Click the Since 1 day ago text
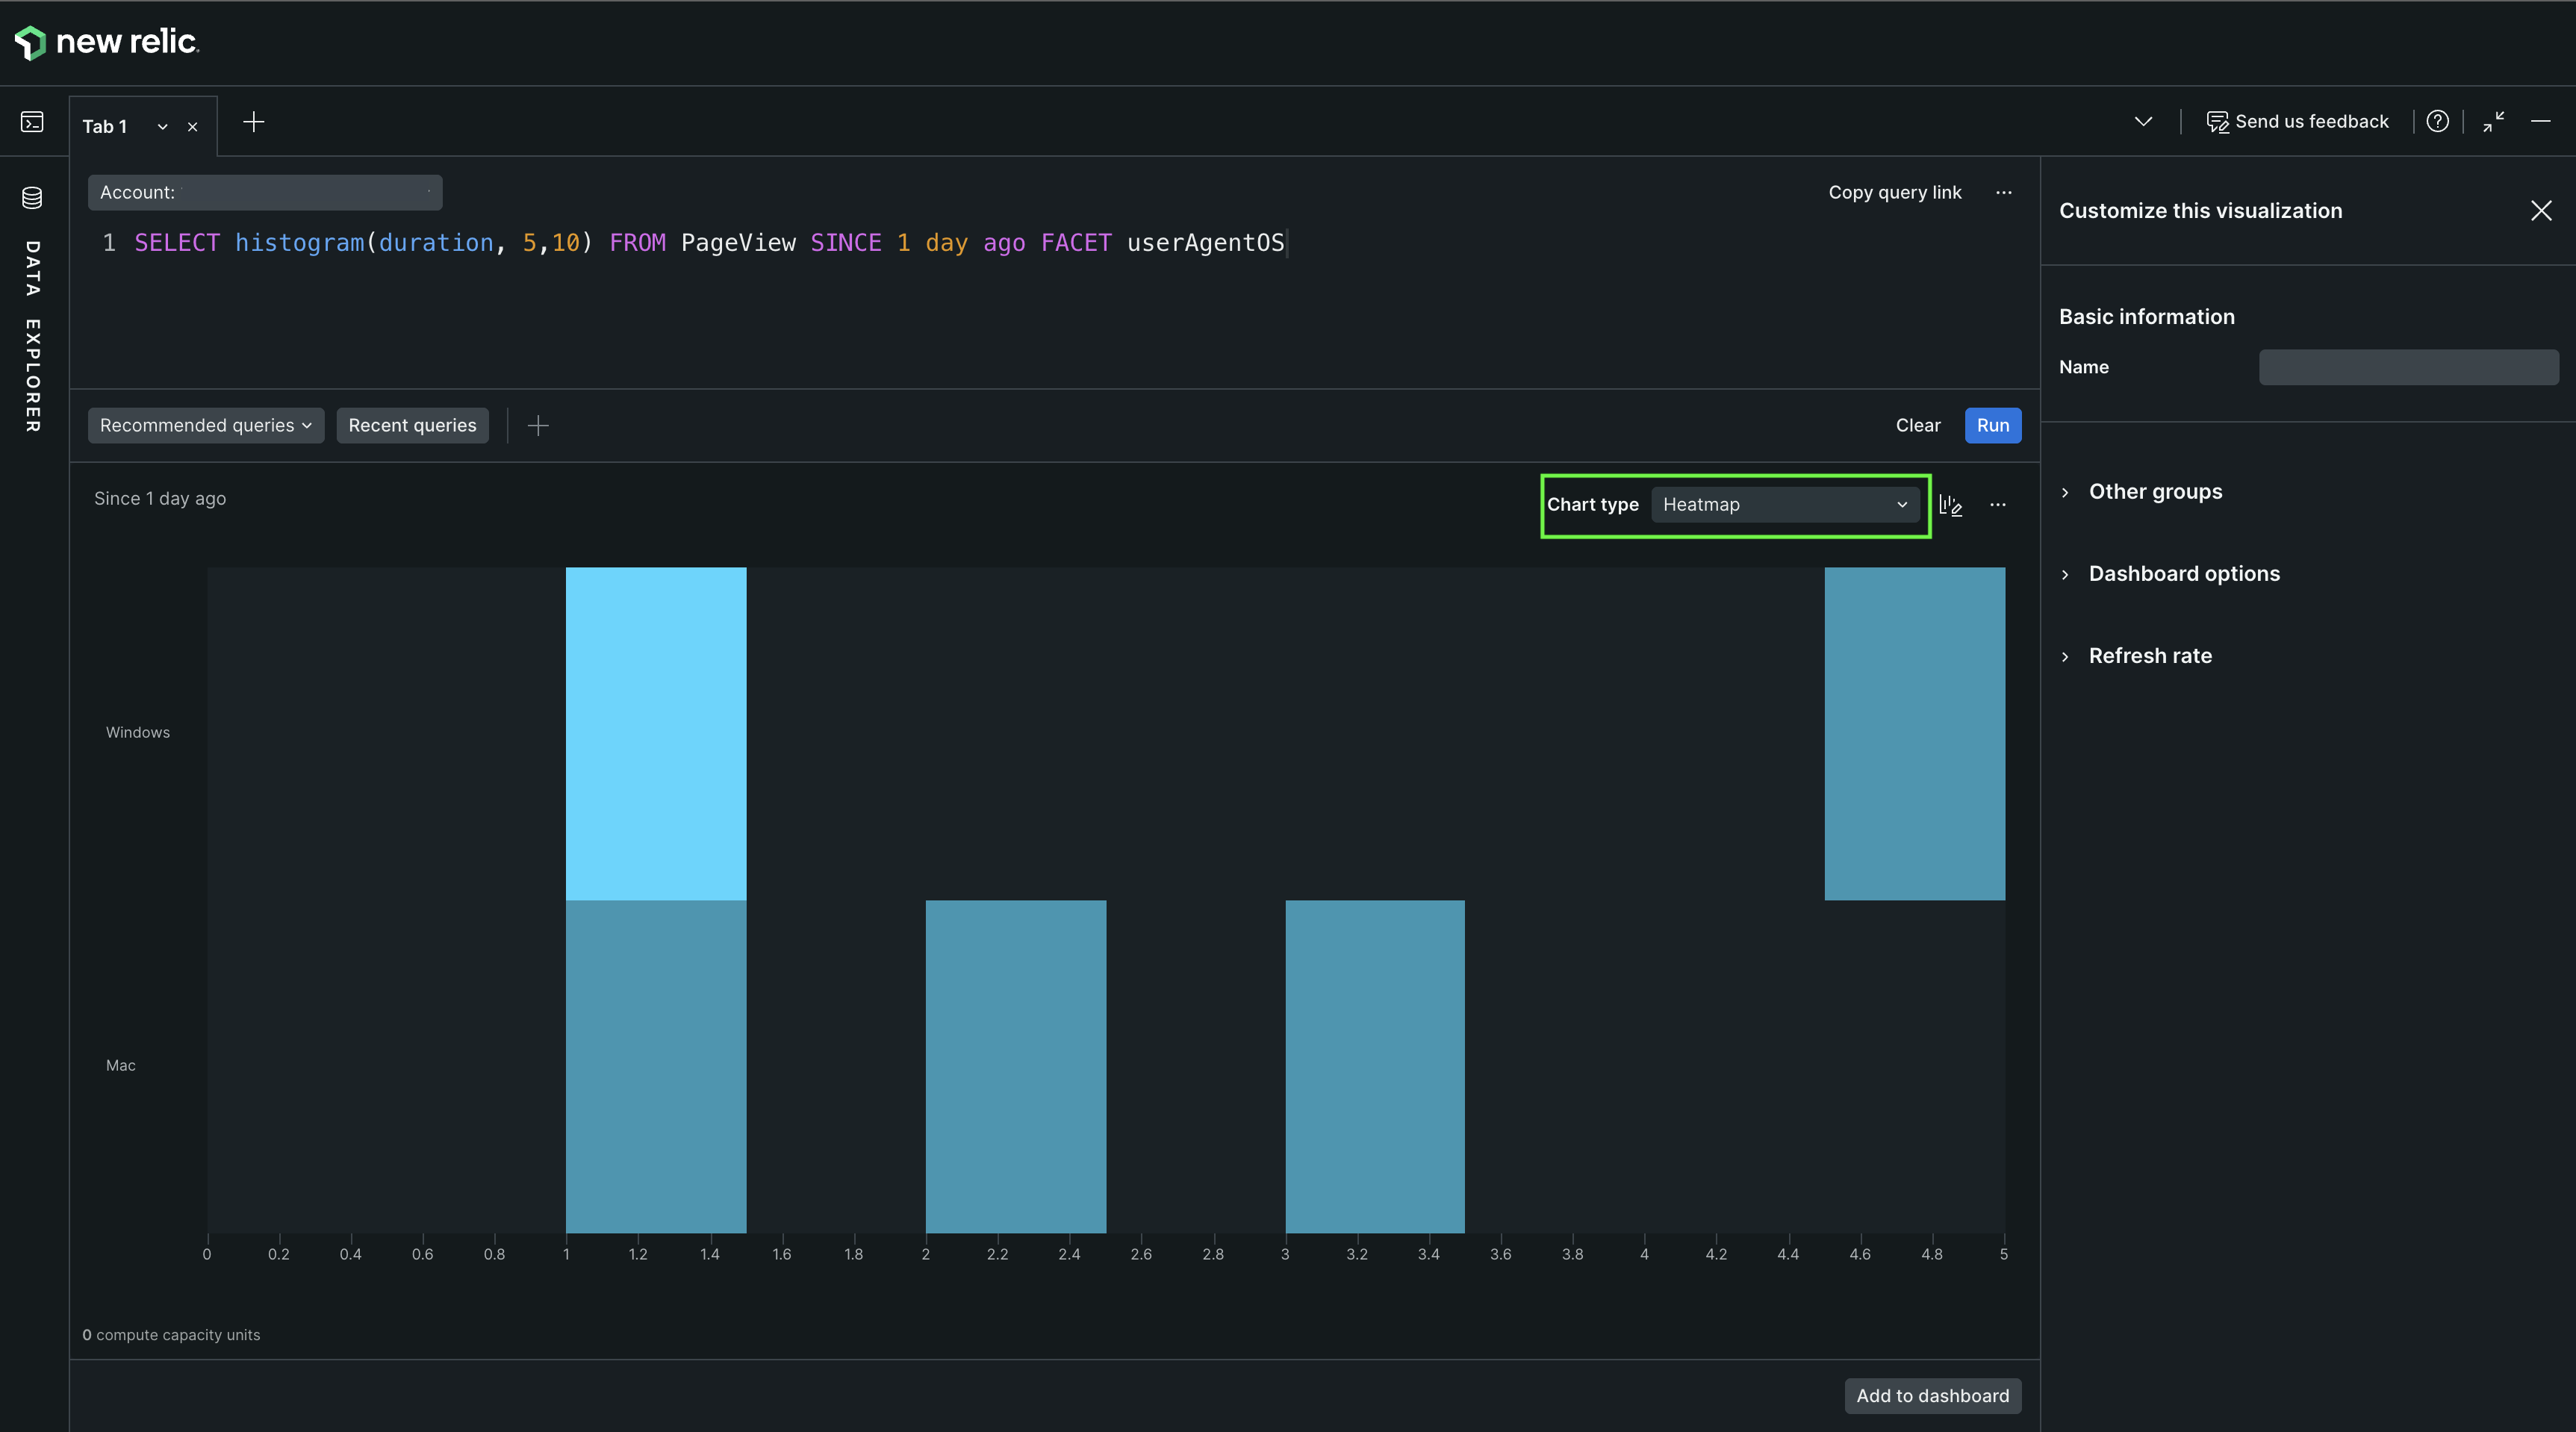The image size is (2576, 1432). coord(160,499)
